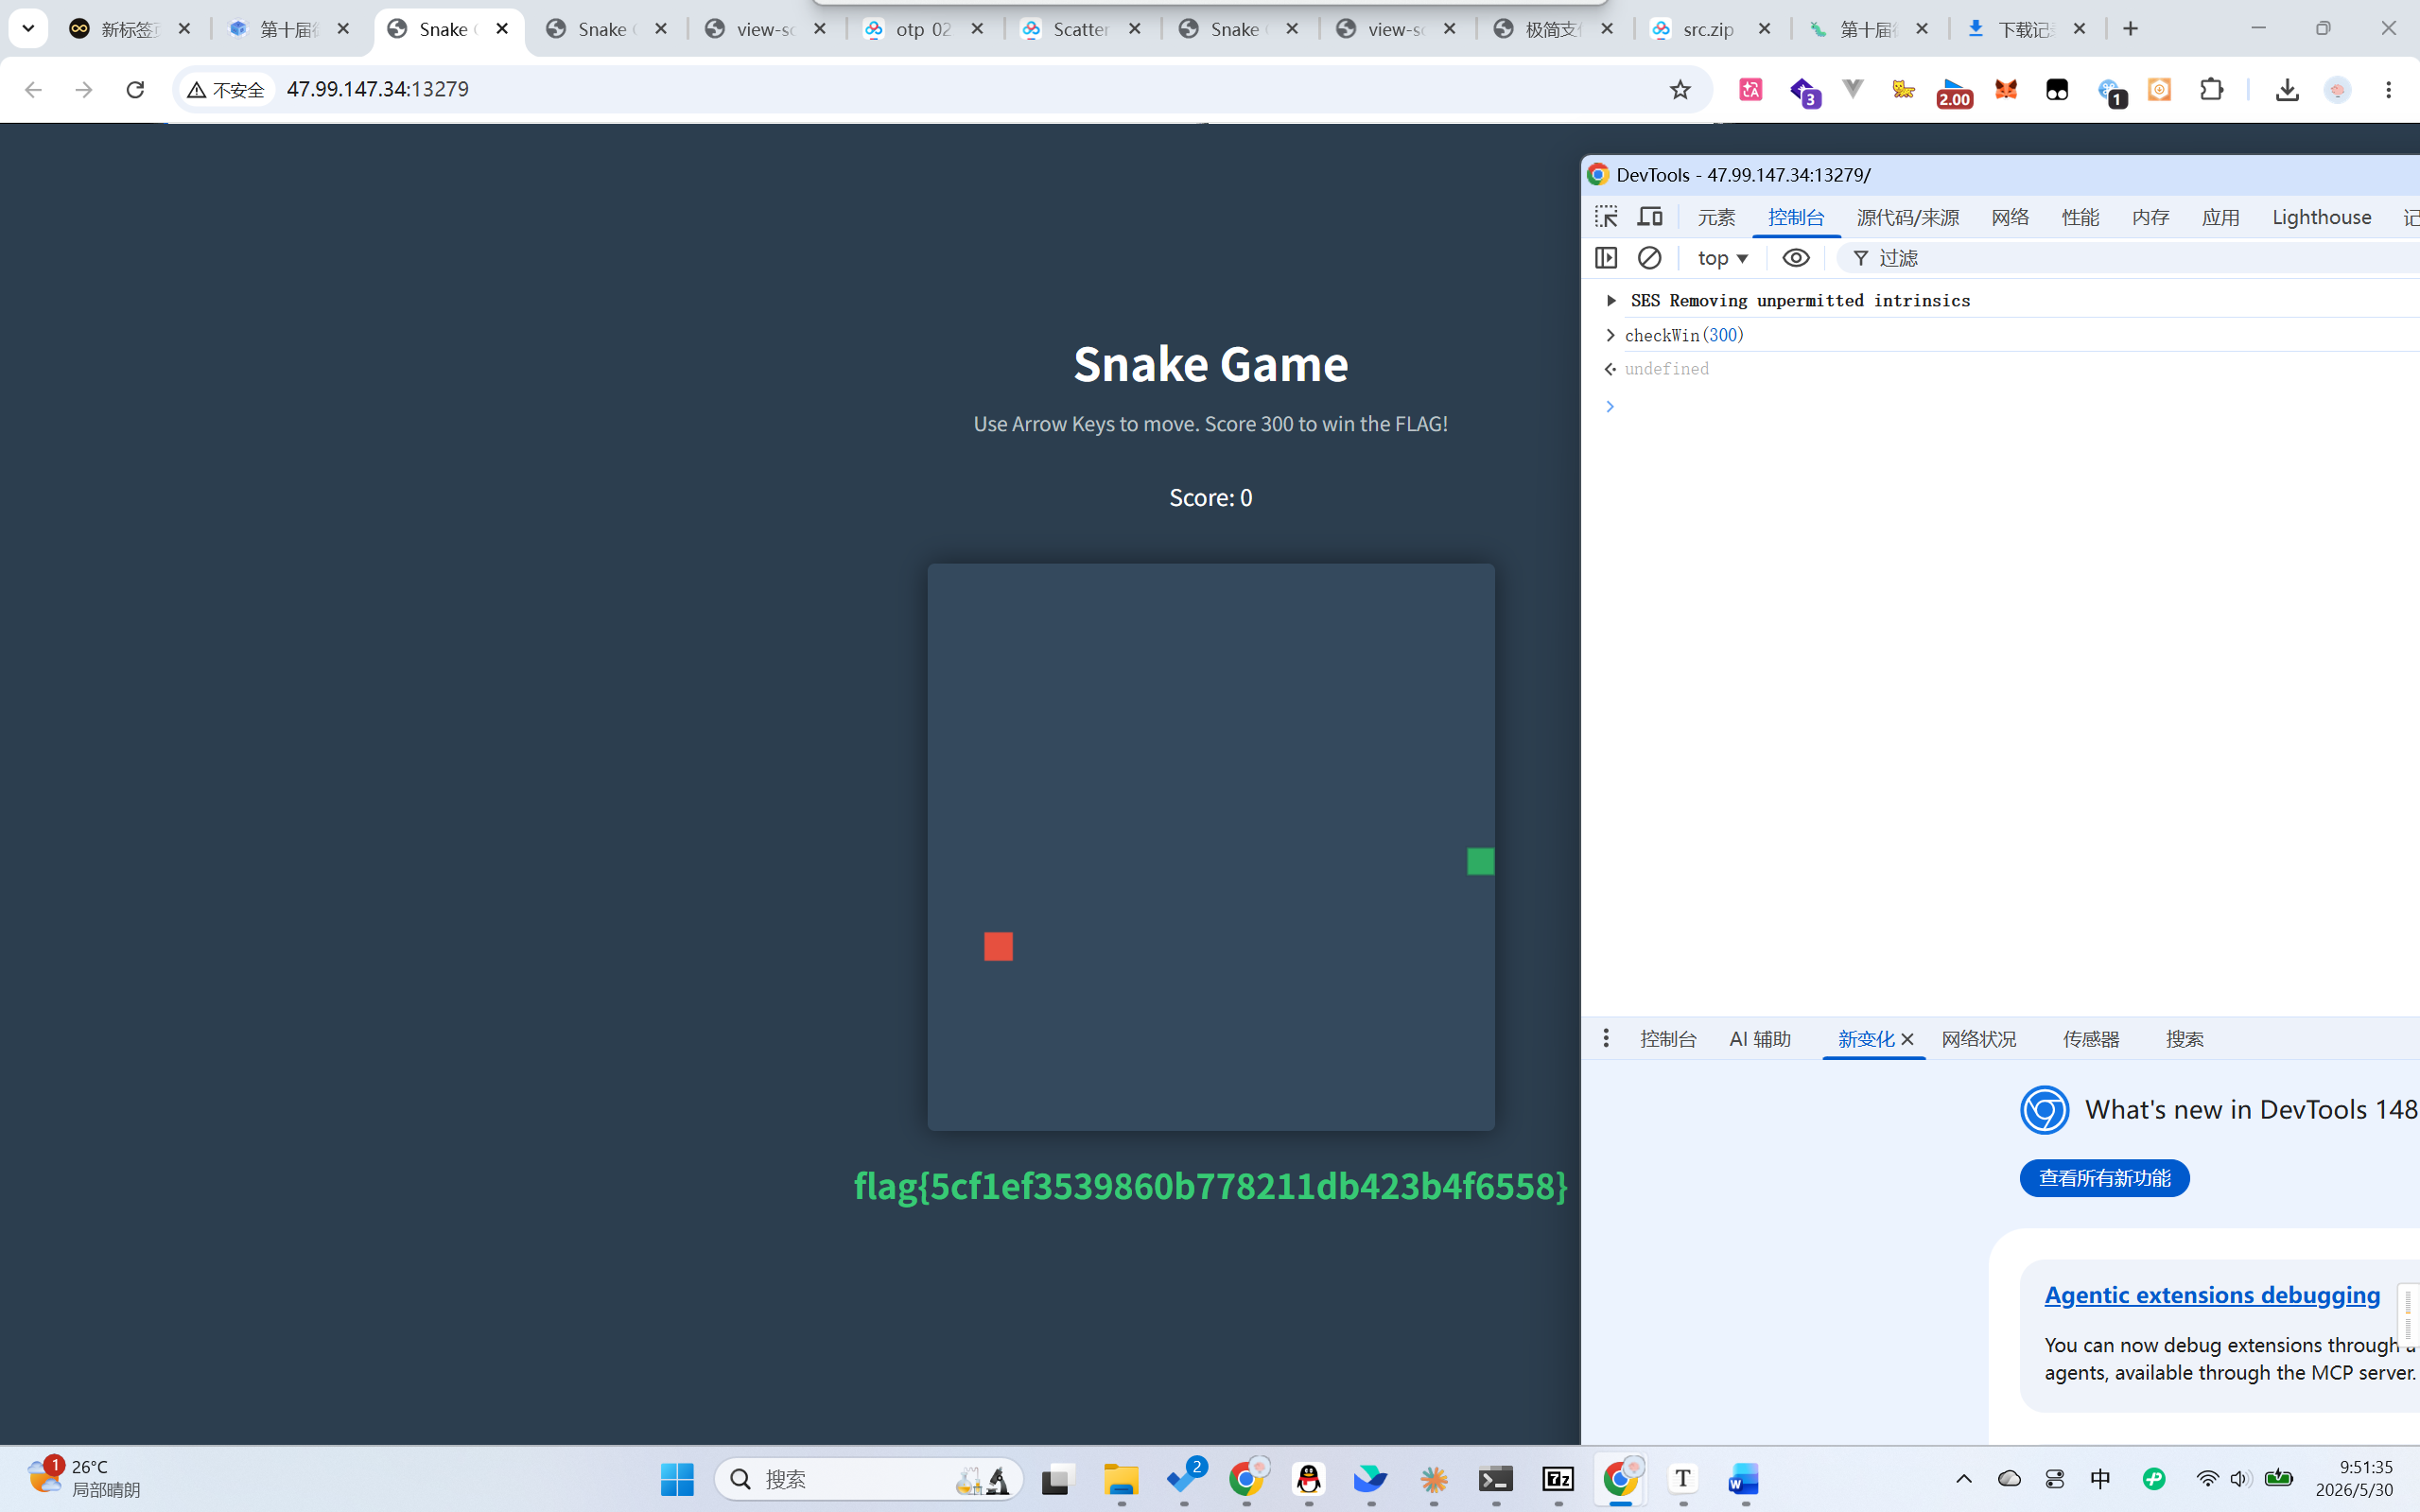Open the QQ penguin taskbar icon
This screenshot has width=2420, height=1512.
point(1308,1479)
